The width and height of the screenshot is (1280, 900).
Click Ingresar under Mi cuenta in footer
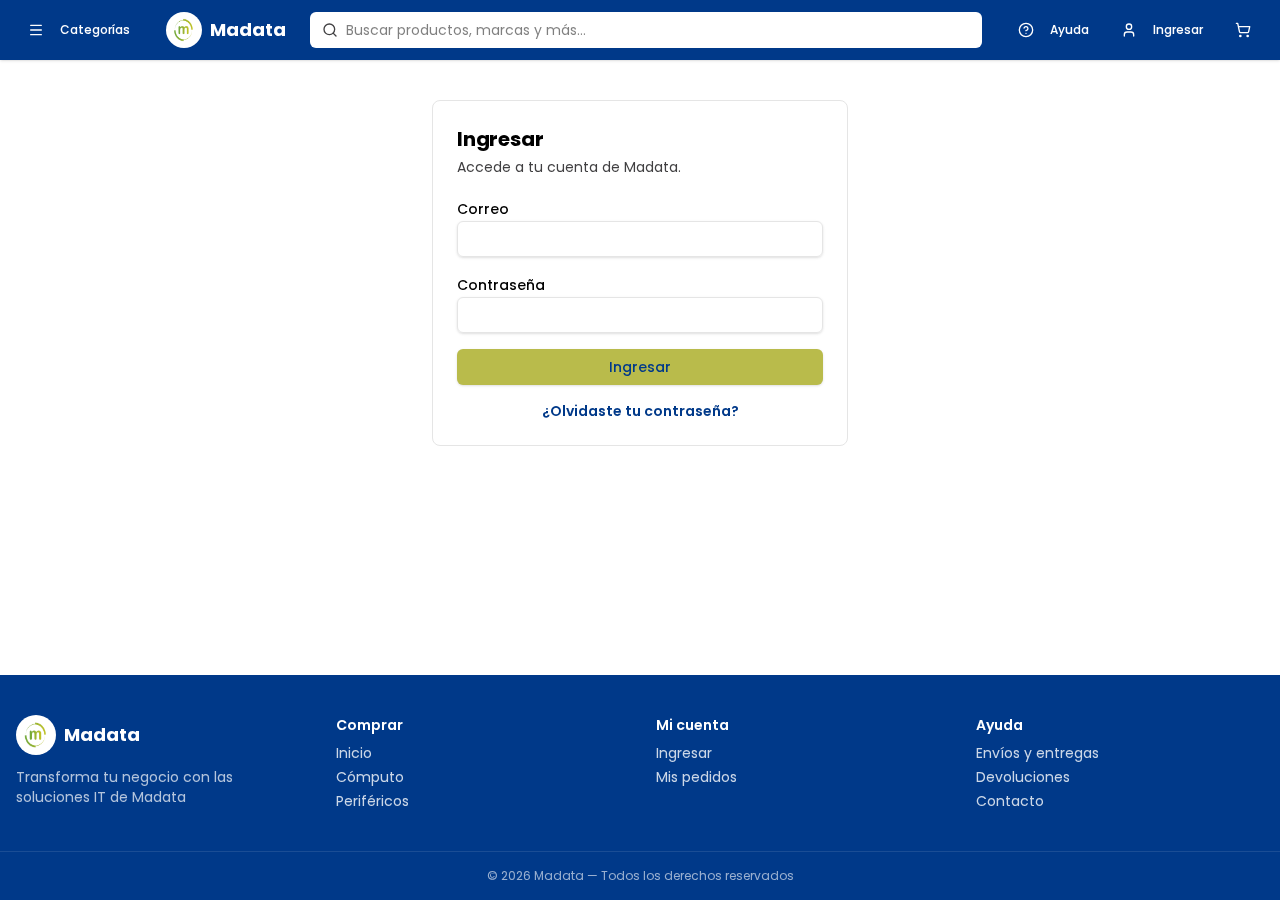tap(684, 753)
